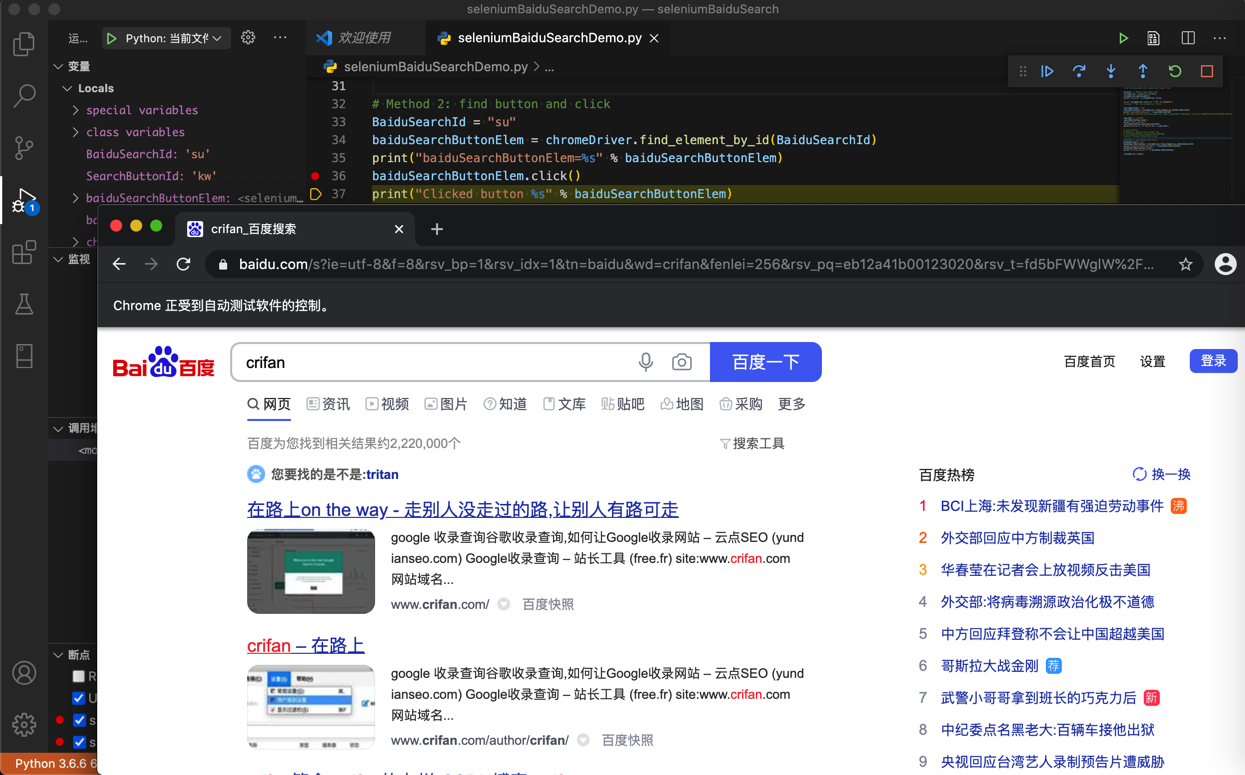Open Python debug configuration dropdown
1245x775 pixels.
[x=166, y=38]
